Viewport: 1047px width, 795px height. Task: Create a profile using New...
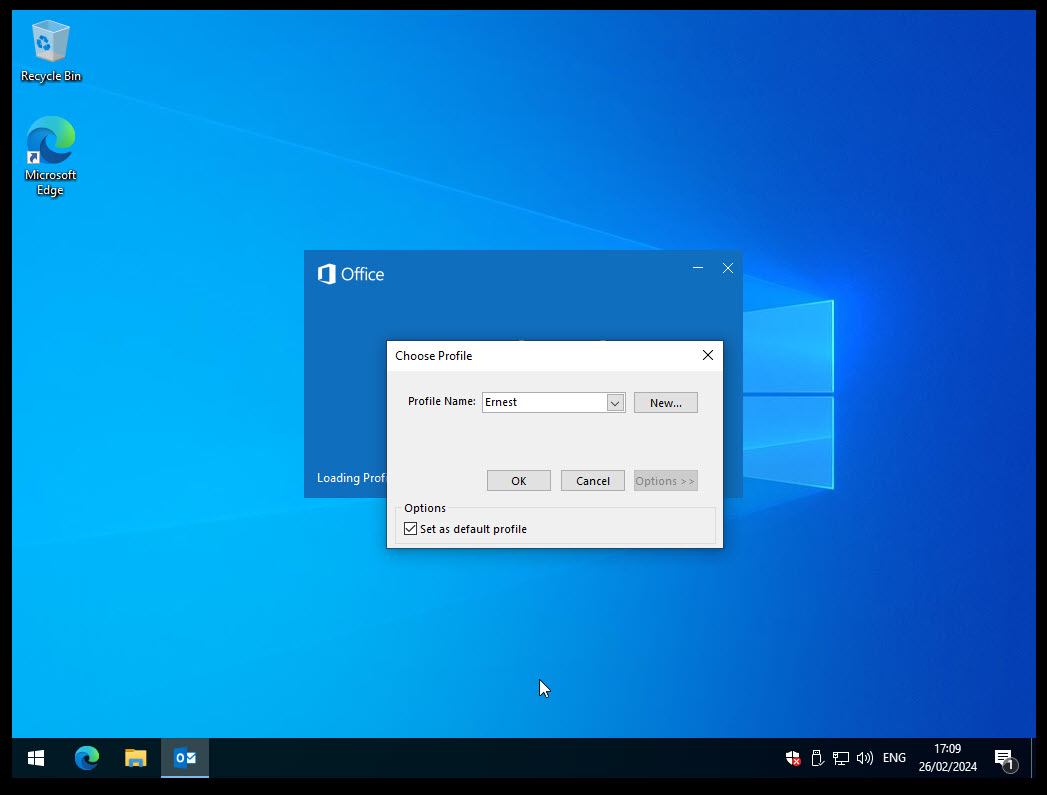click(x=665, y=402)
